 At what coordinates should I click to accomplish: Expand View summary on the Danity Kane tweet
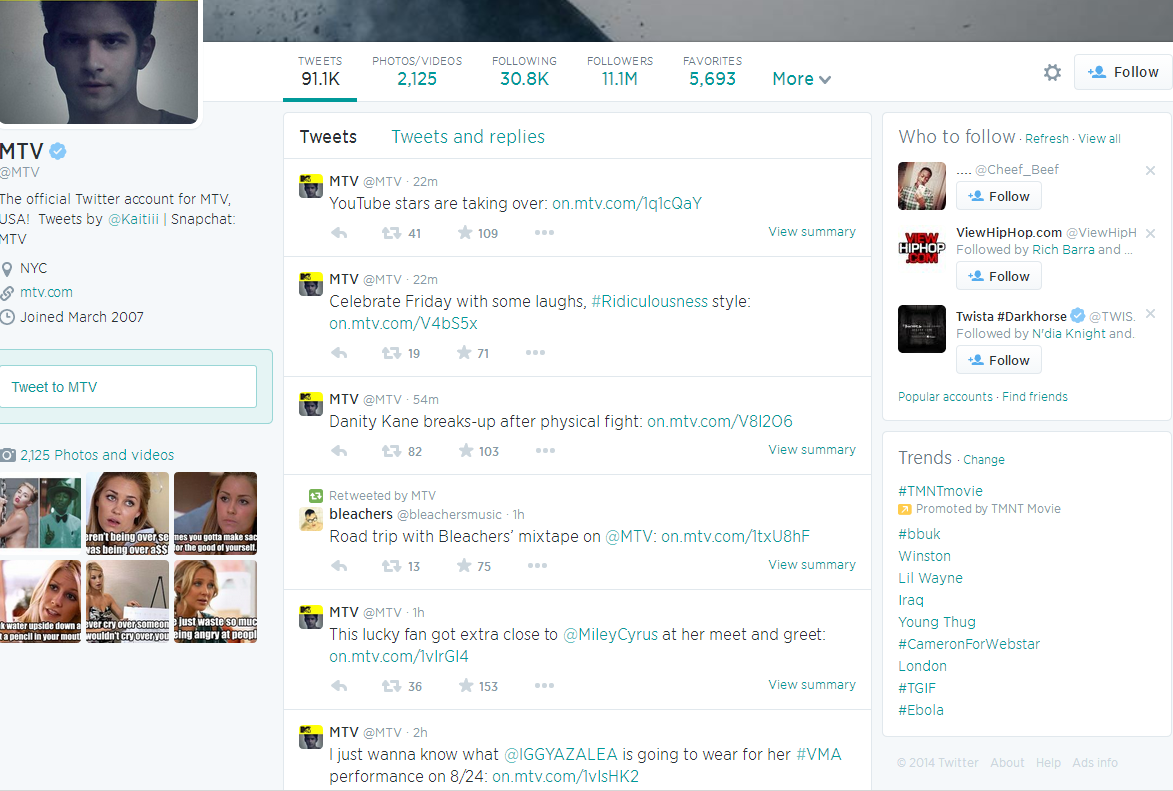[x=811, y=450]
